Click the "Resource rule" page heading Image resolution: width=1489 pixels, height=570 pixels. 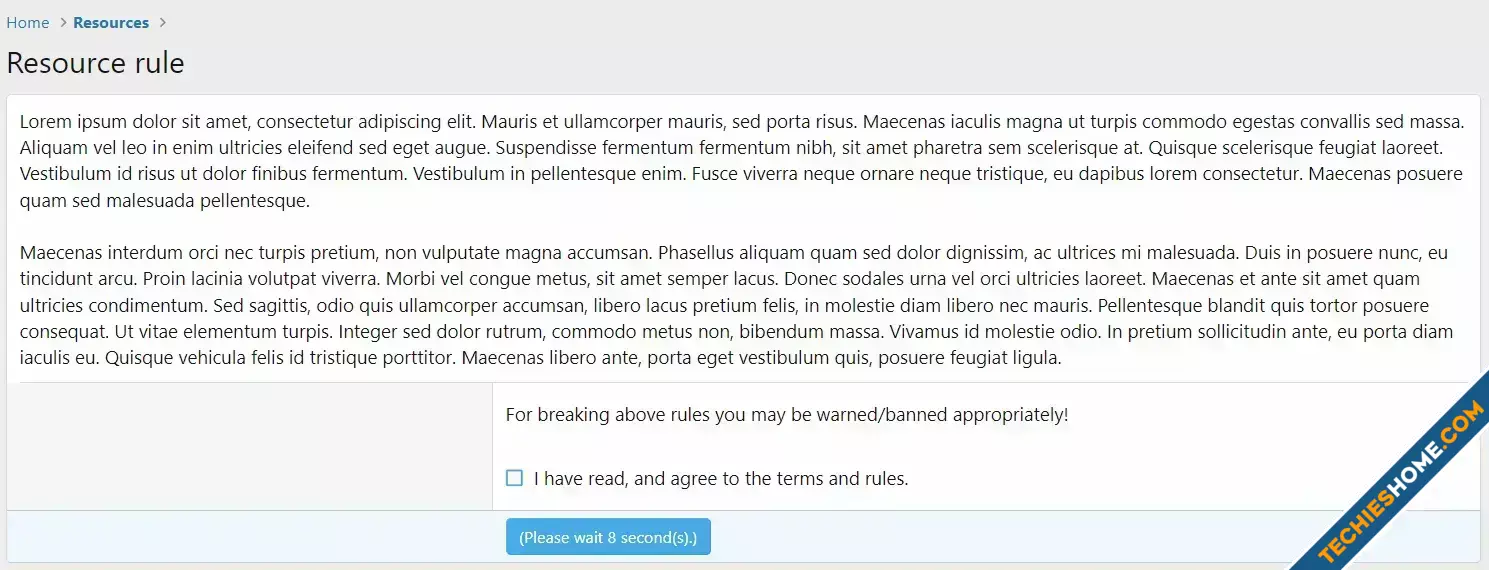pyautogui.click(x=95, y=63)
